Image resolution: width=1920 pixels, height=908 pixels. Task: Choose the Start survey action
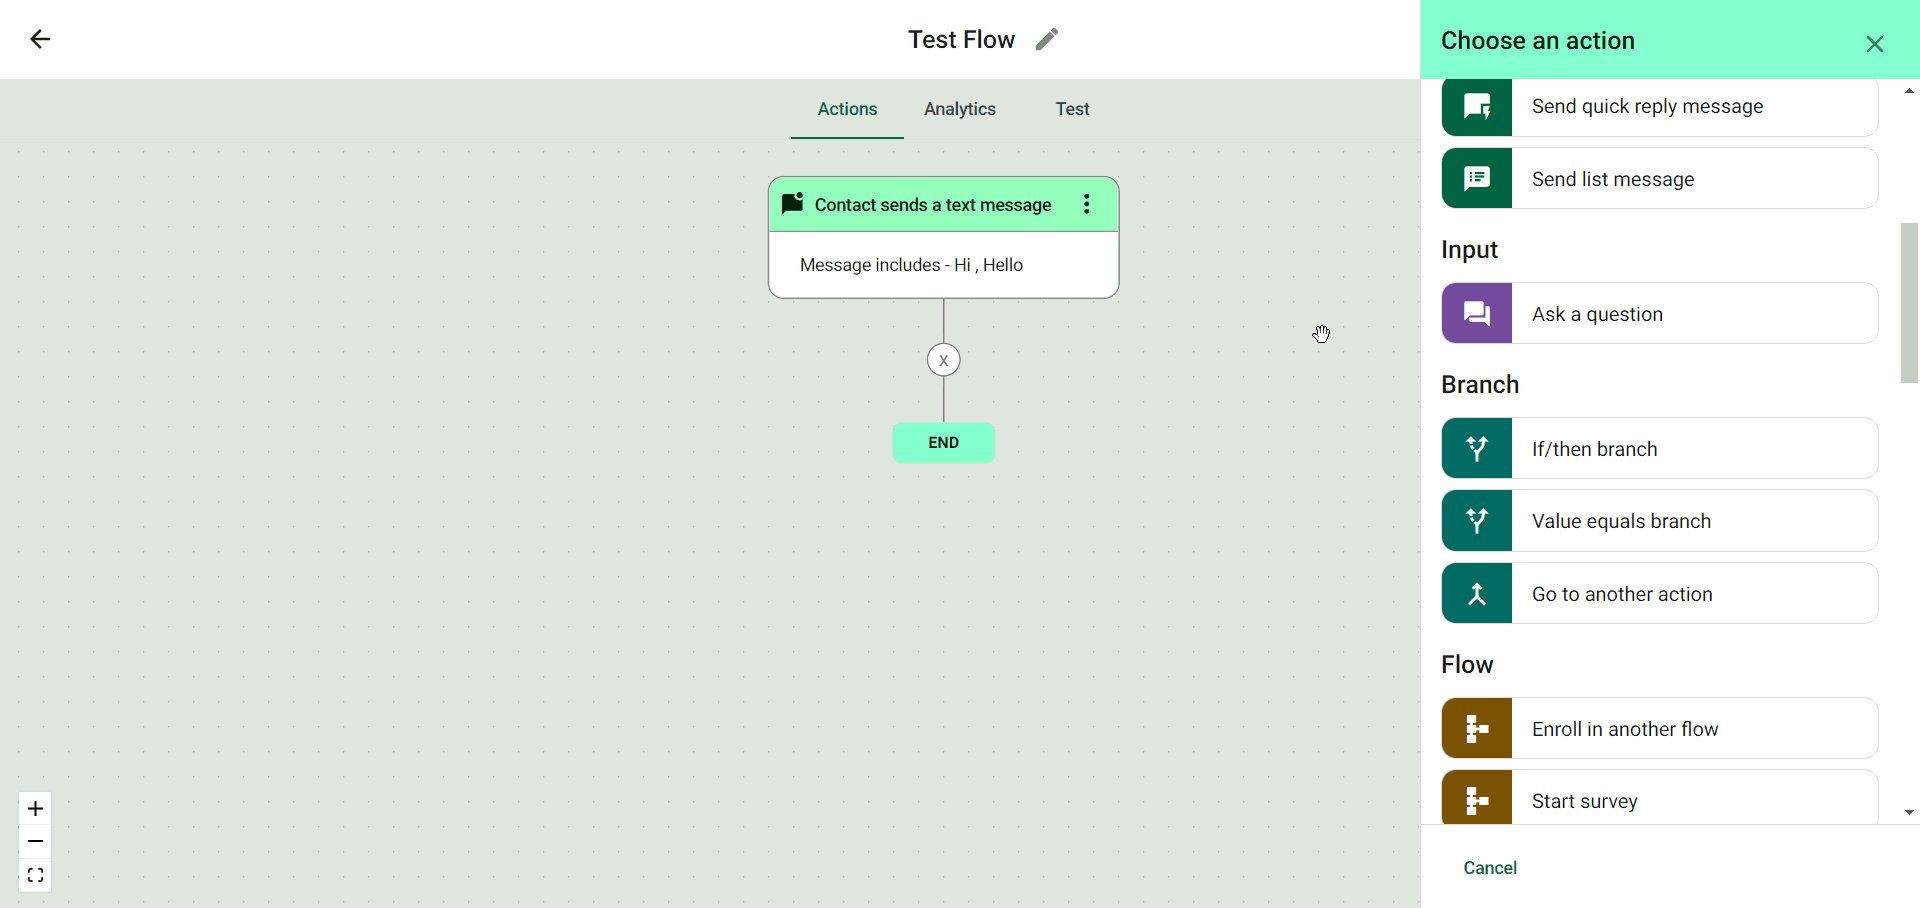[x=1660, y=800]
